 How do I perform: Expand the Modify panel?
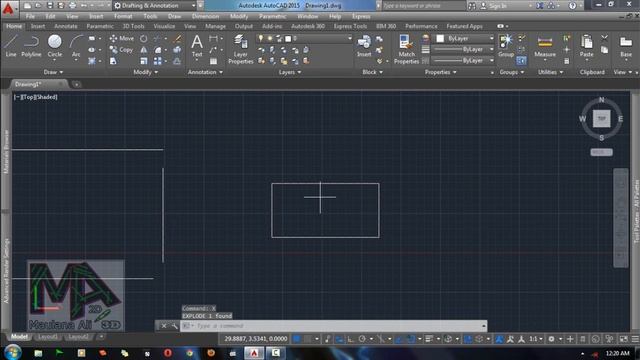point(145,72)
